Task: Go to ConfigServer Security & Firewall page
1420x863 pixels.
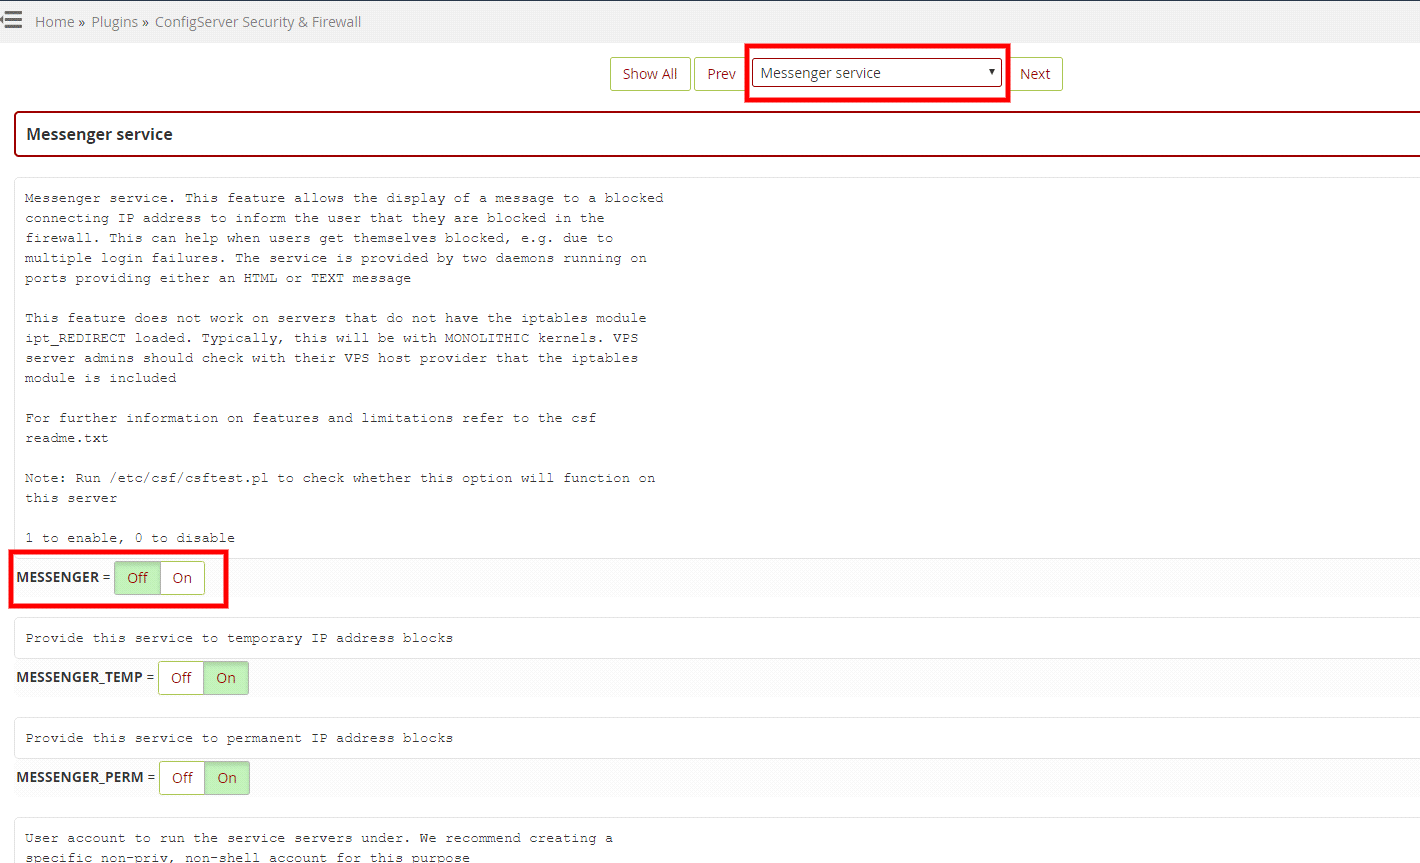Action: point(257,21)
